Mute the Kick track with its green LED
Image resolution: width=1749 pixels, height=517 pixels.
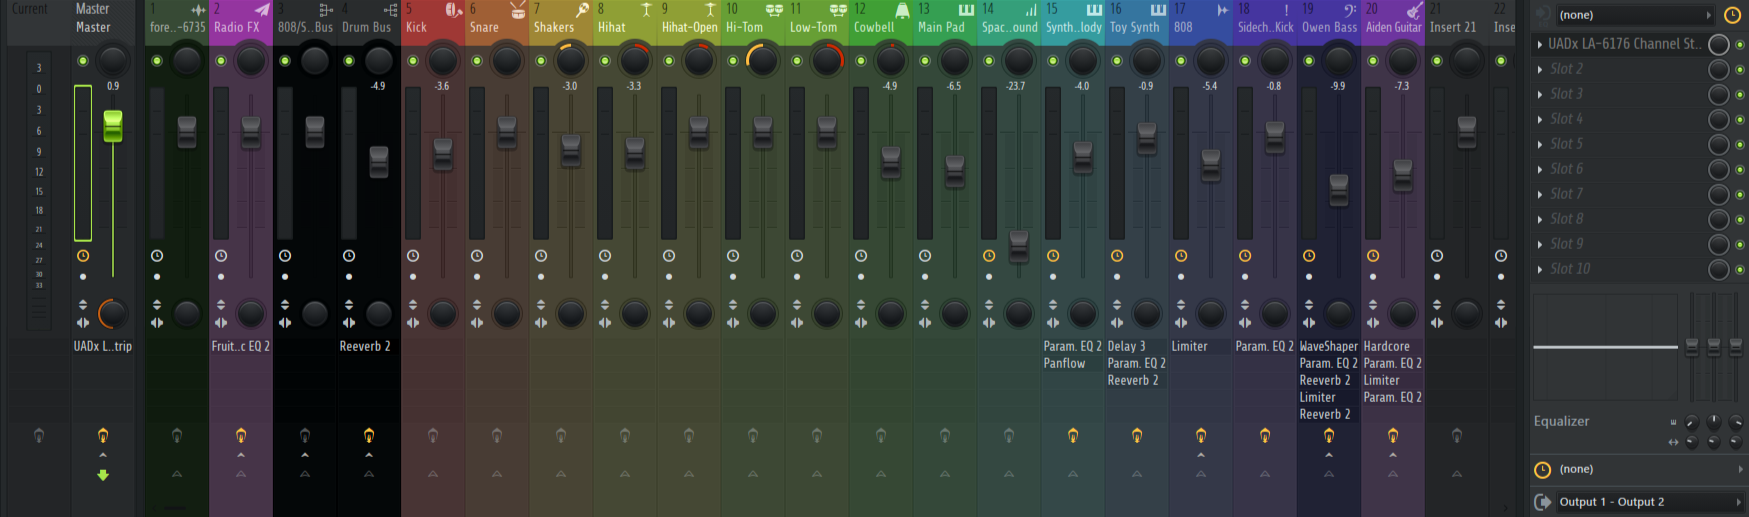click(x=413, y=61)
